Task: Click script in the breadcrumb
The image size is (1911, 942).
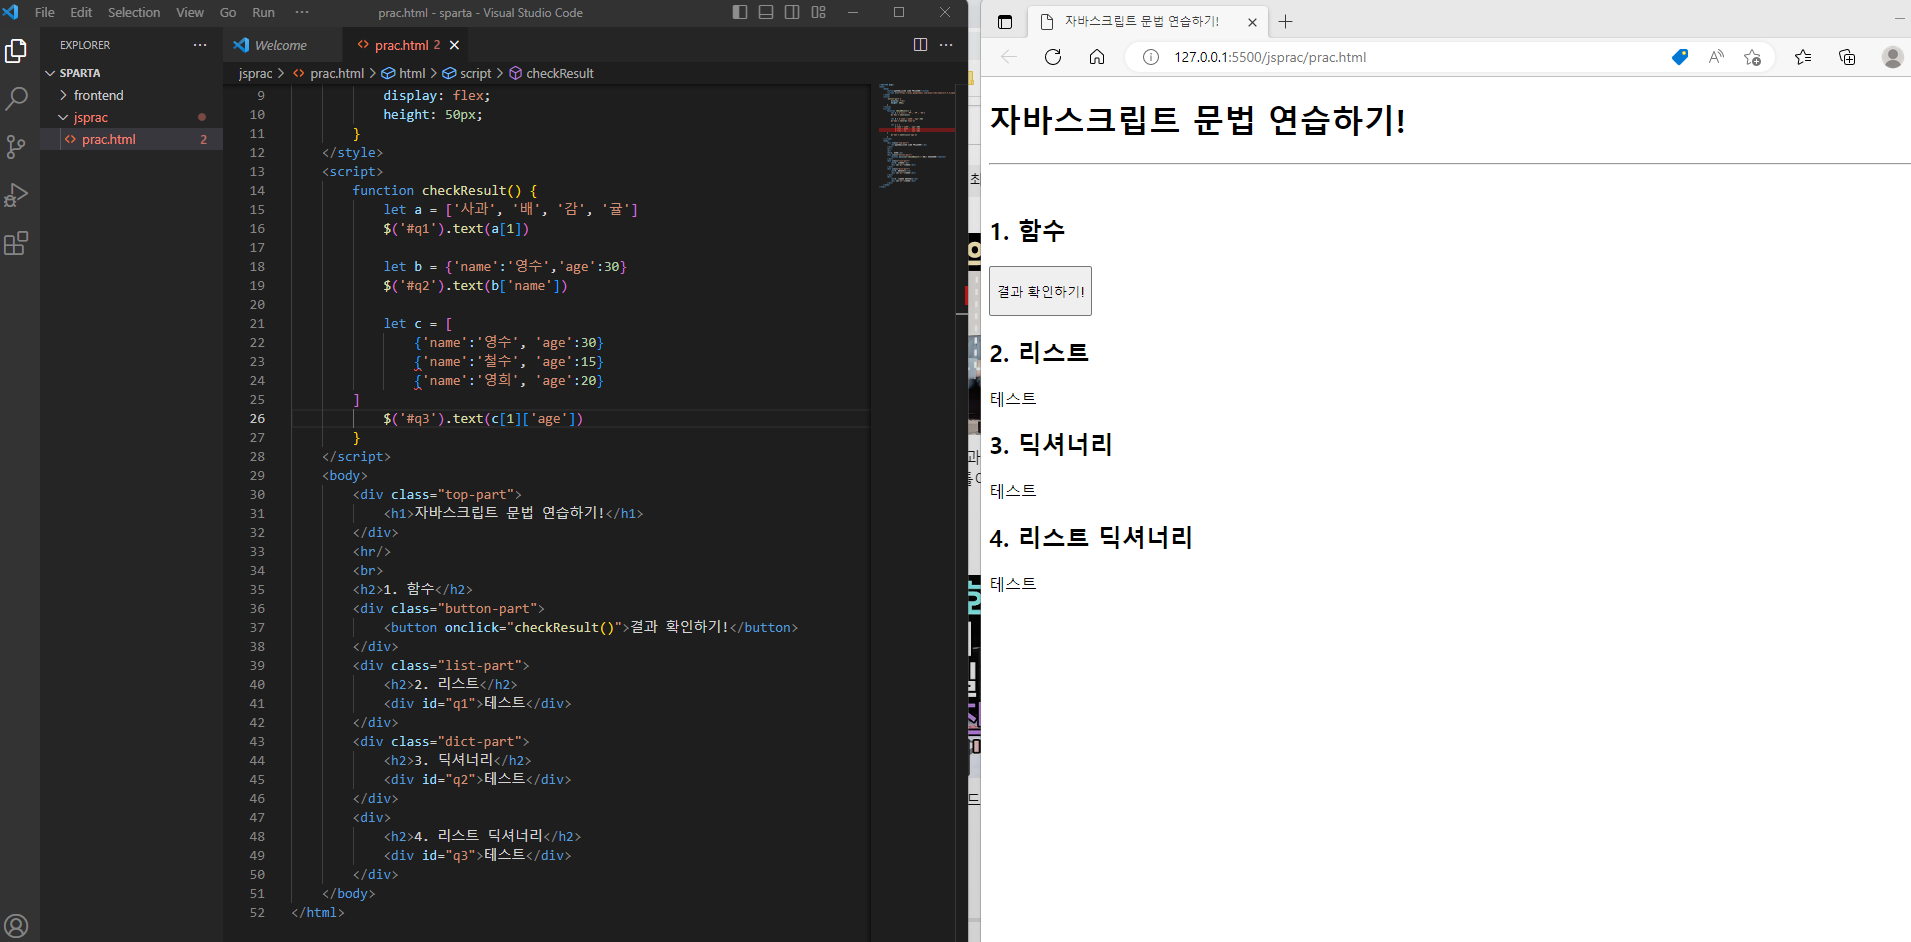Action: [x=475, y=73]
